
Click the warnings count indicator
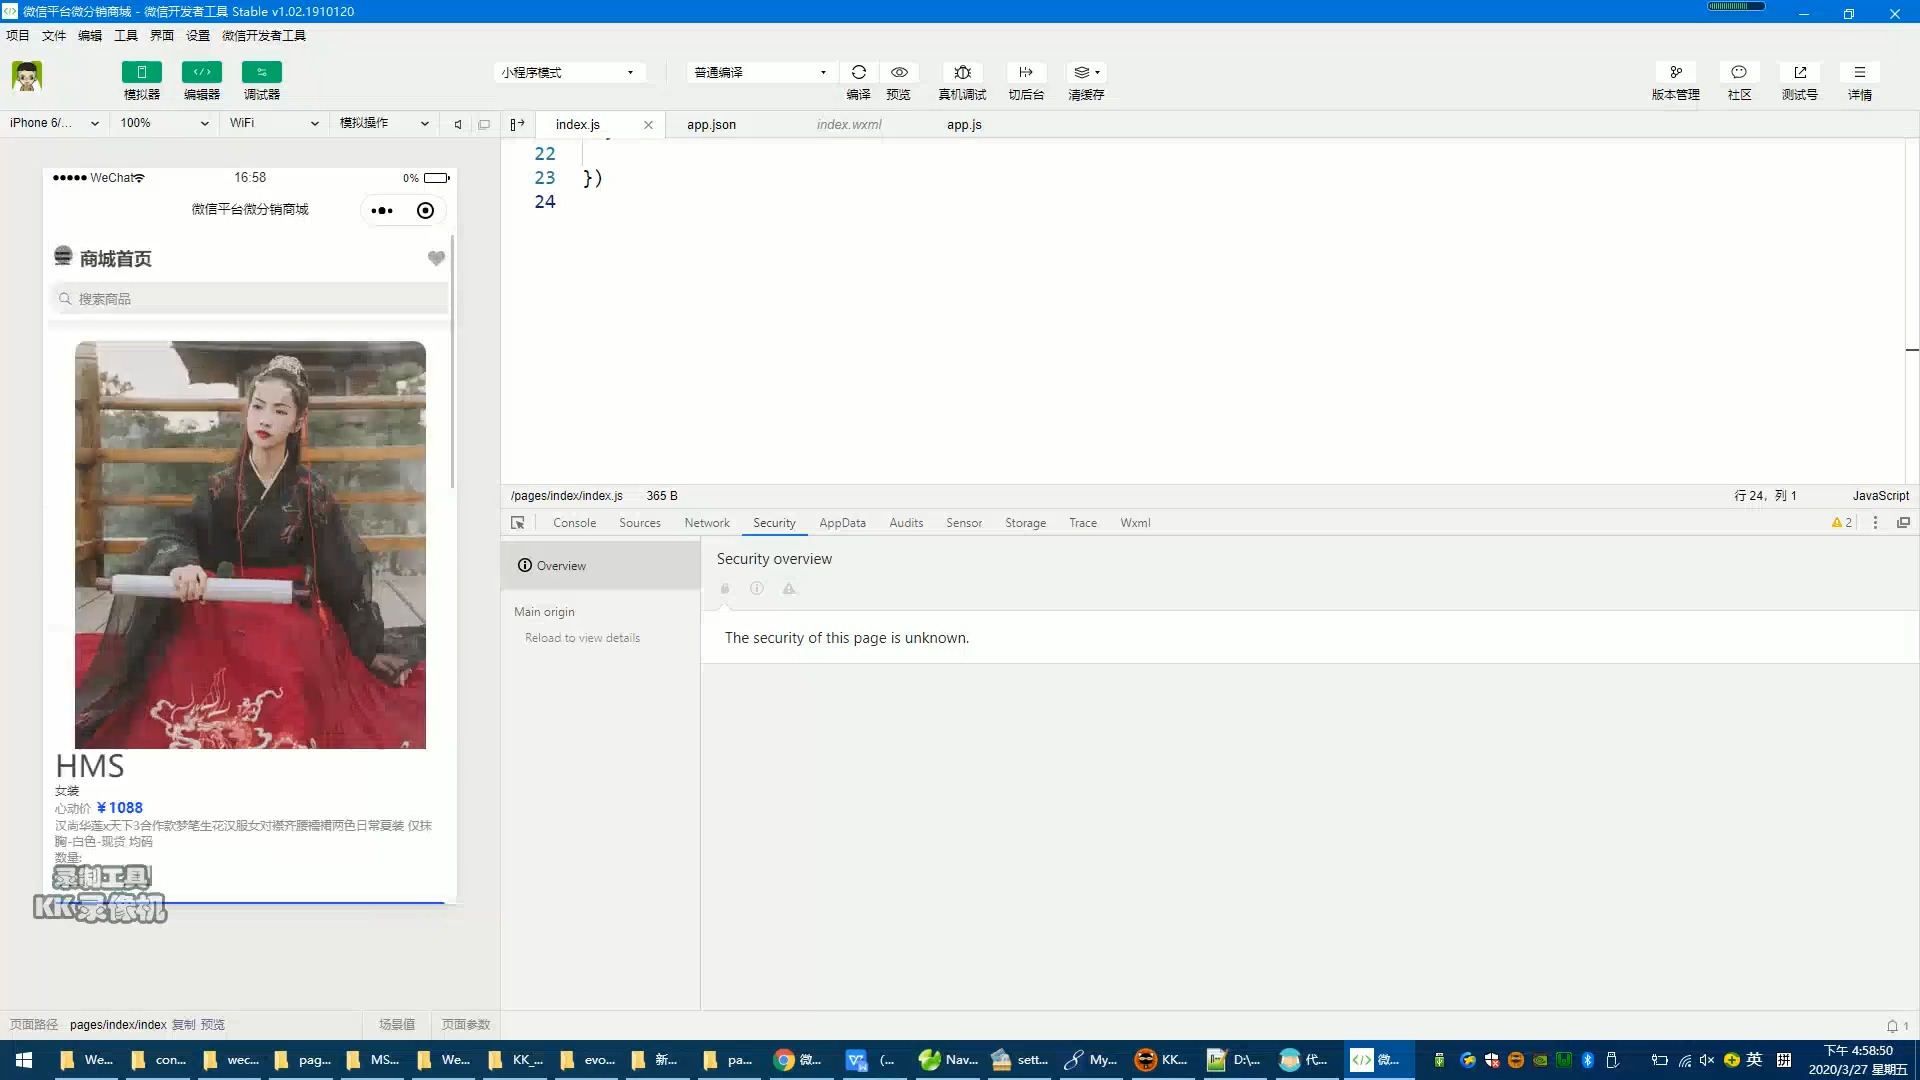coord(1841,522)
